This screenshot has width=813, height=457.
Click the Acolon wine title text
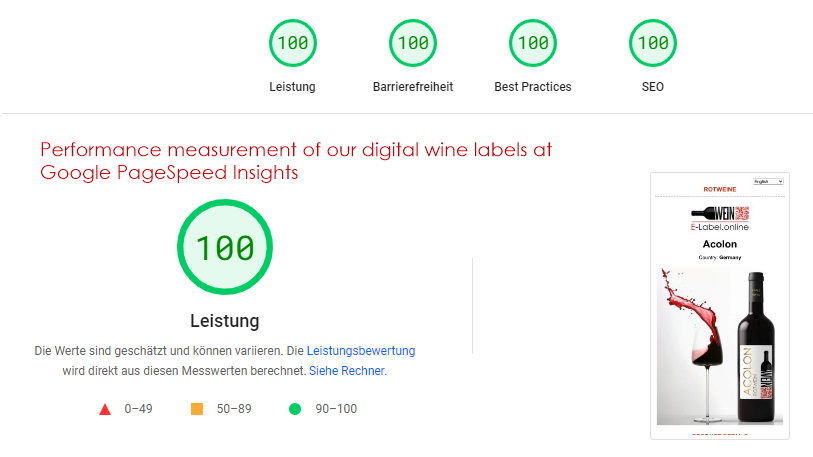(x=720, y=244)
